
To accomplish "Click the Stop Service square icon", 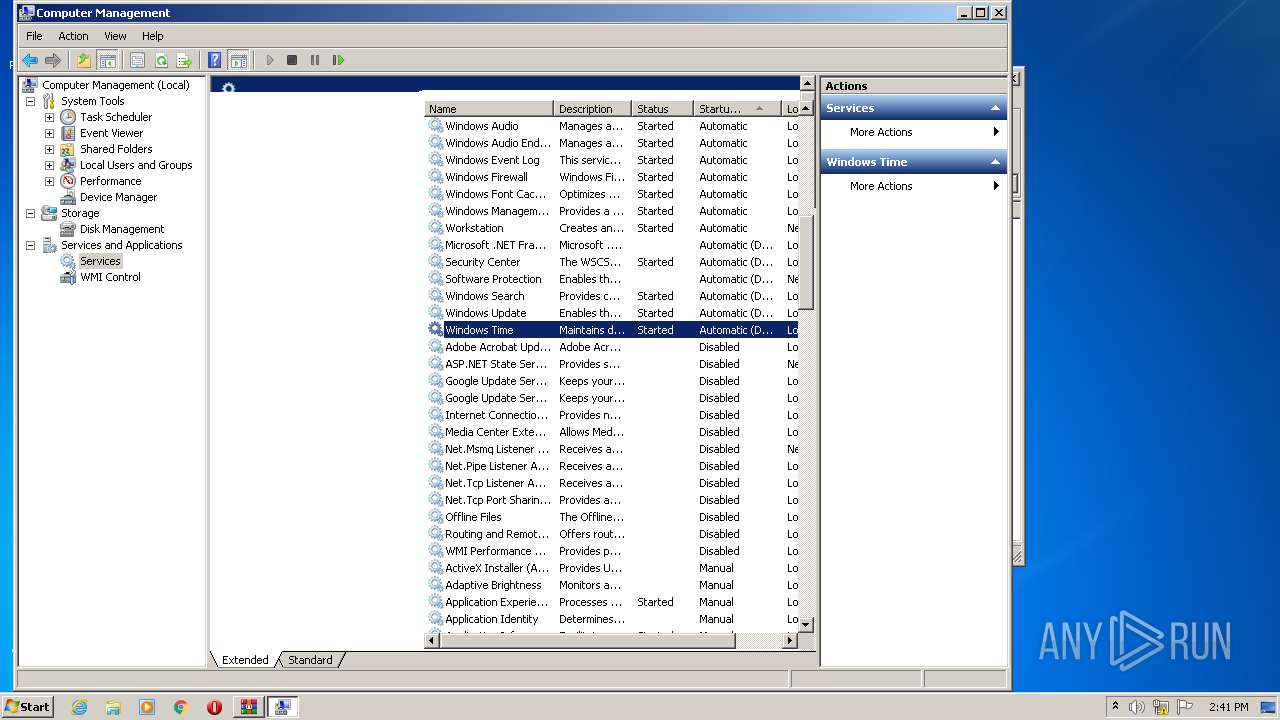I will pos(292,60).
